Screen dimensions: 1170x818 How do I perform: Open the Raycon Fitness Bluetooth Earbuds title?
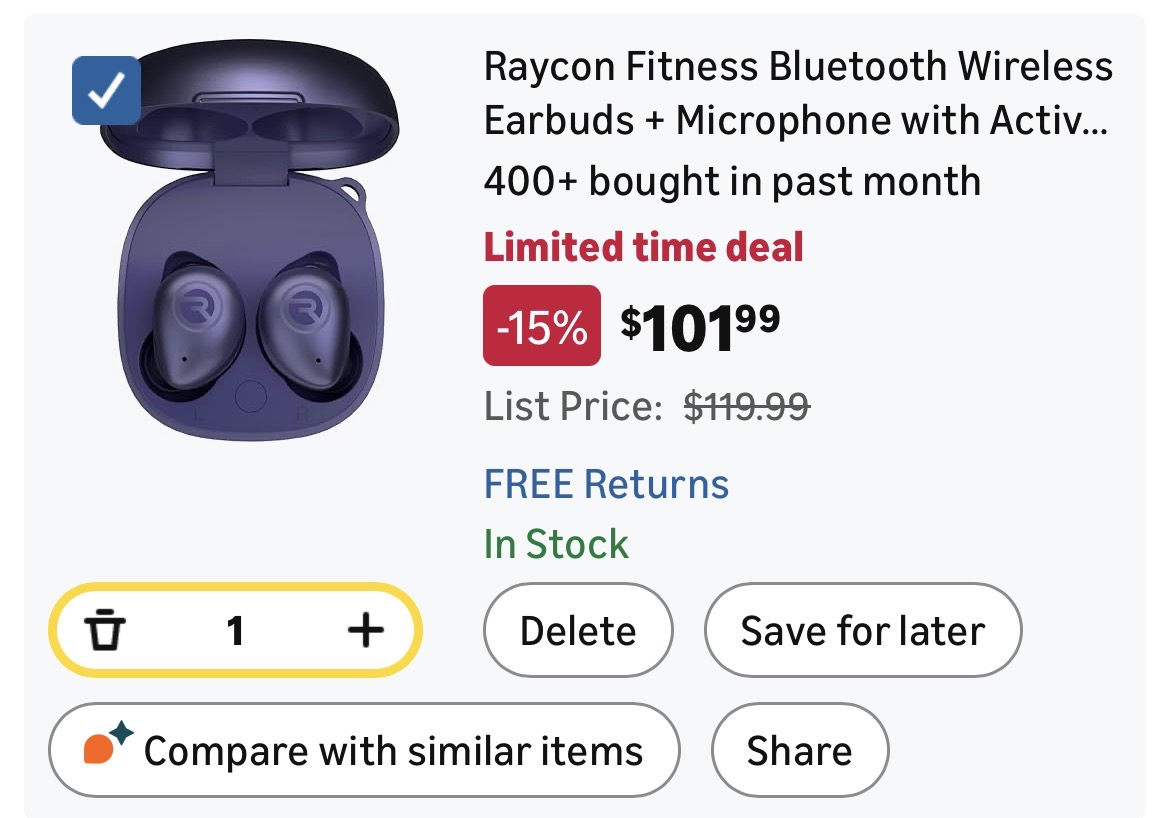tap(797, 94)
